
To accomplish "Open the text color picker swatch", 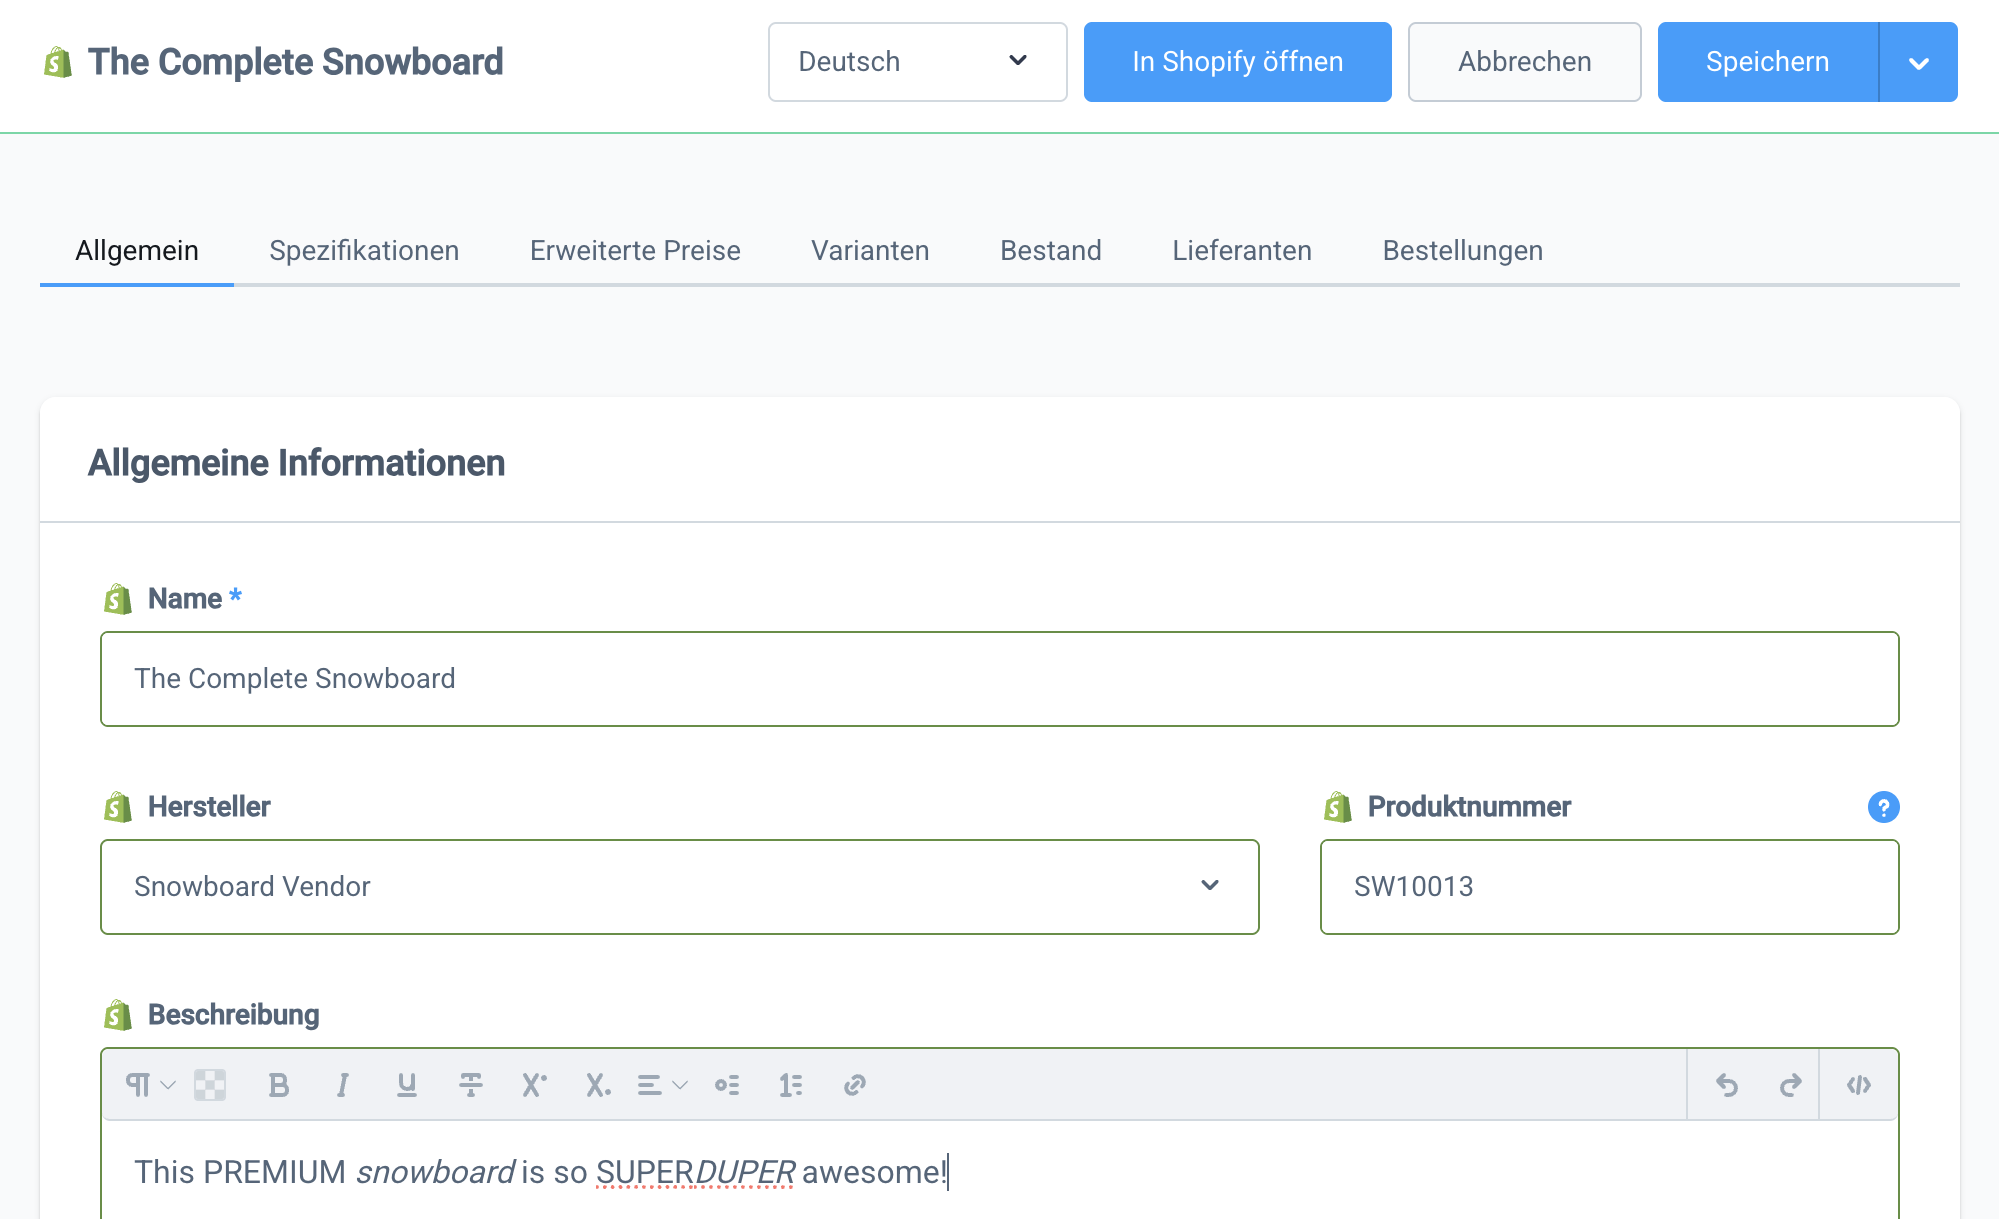I will click(x=210, y=1085).
